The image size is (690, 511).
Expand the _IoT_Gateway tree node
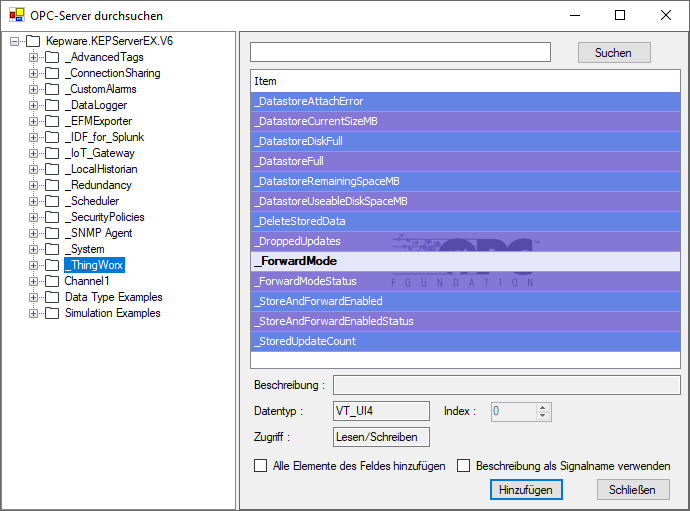coord(33,153)
